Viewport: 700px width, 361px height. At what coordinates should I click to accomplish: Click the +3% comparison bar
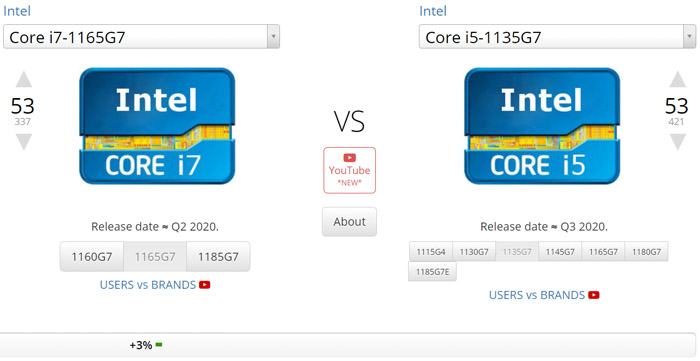pos(347,345)
